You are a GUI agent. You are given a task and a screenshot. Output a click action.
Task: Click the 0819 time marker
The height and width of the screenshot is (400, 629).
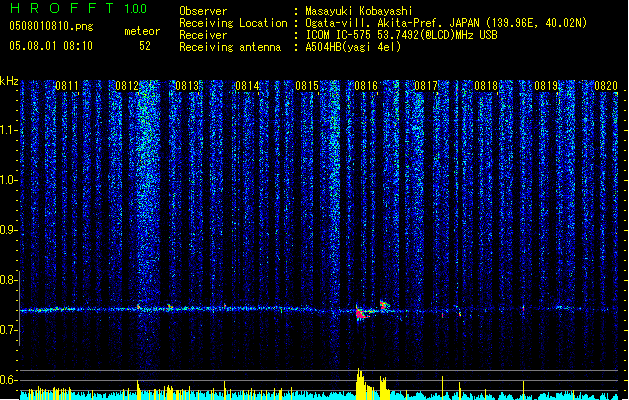(x=546, y=86)
